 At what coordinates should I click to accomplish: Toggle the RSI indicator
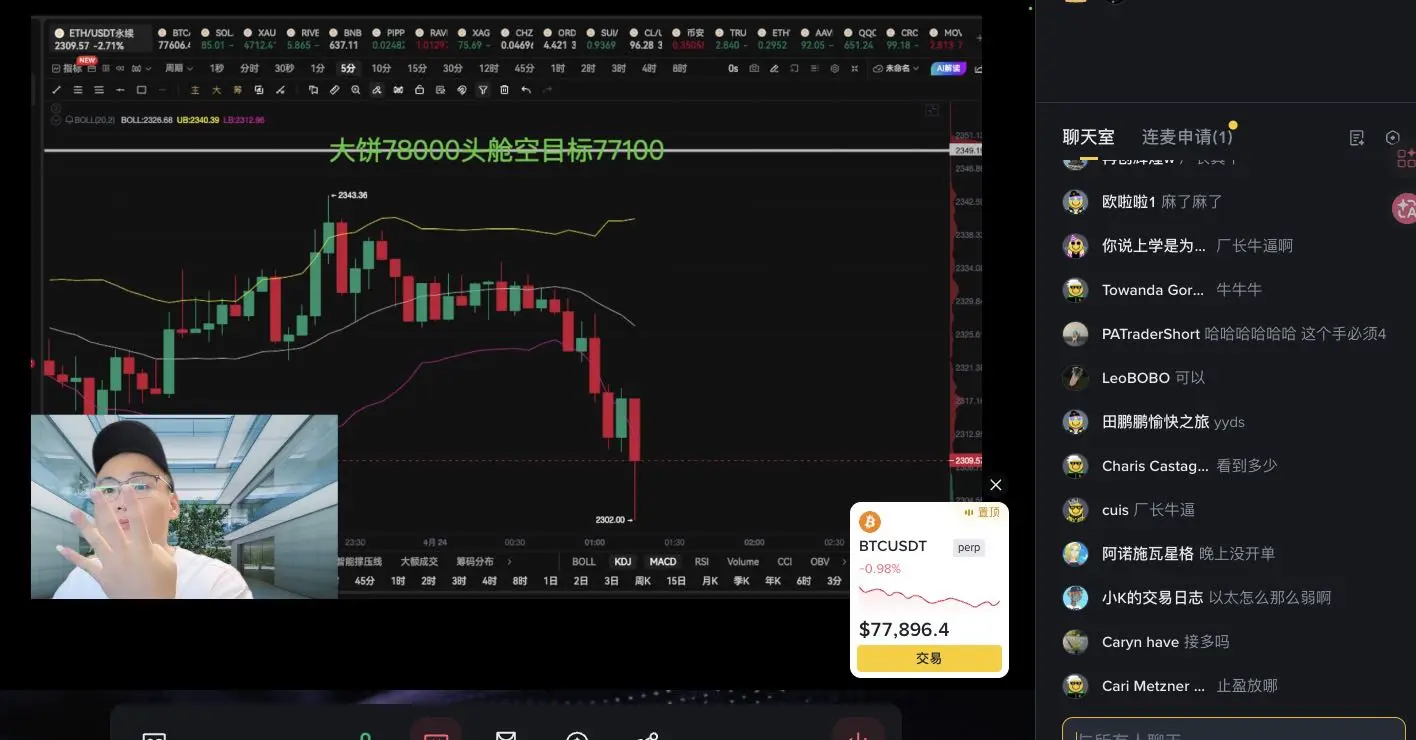pyautogui.click(x=702, y=562)
